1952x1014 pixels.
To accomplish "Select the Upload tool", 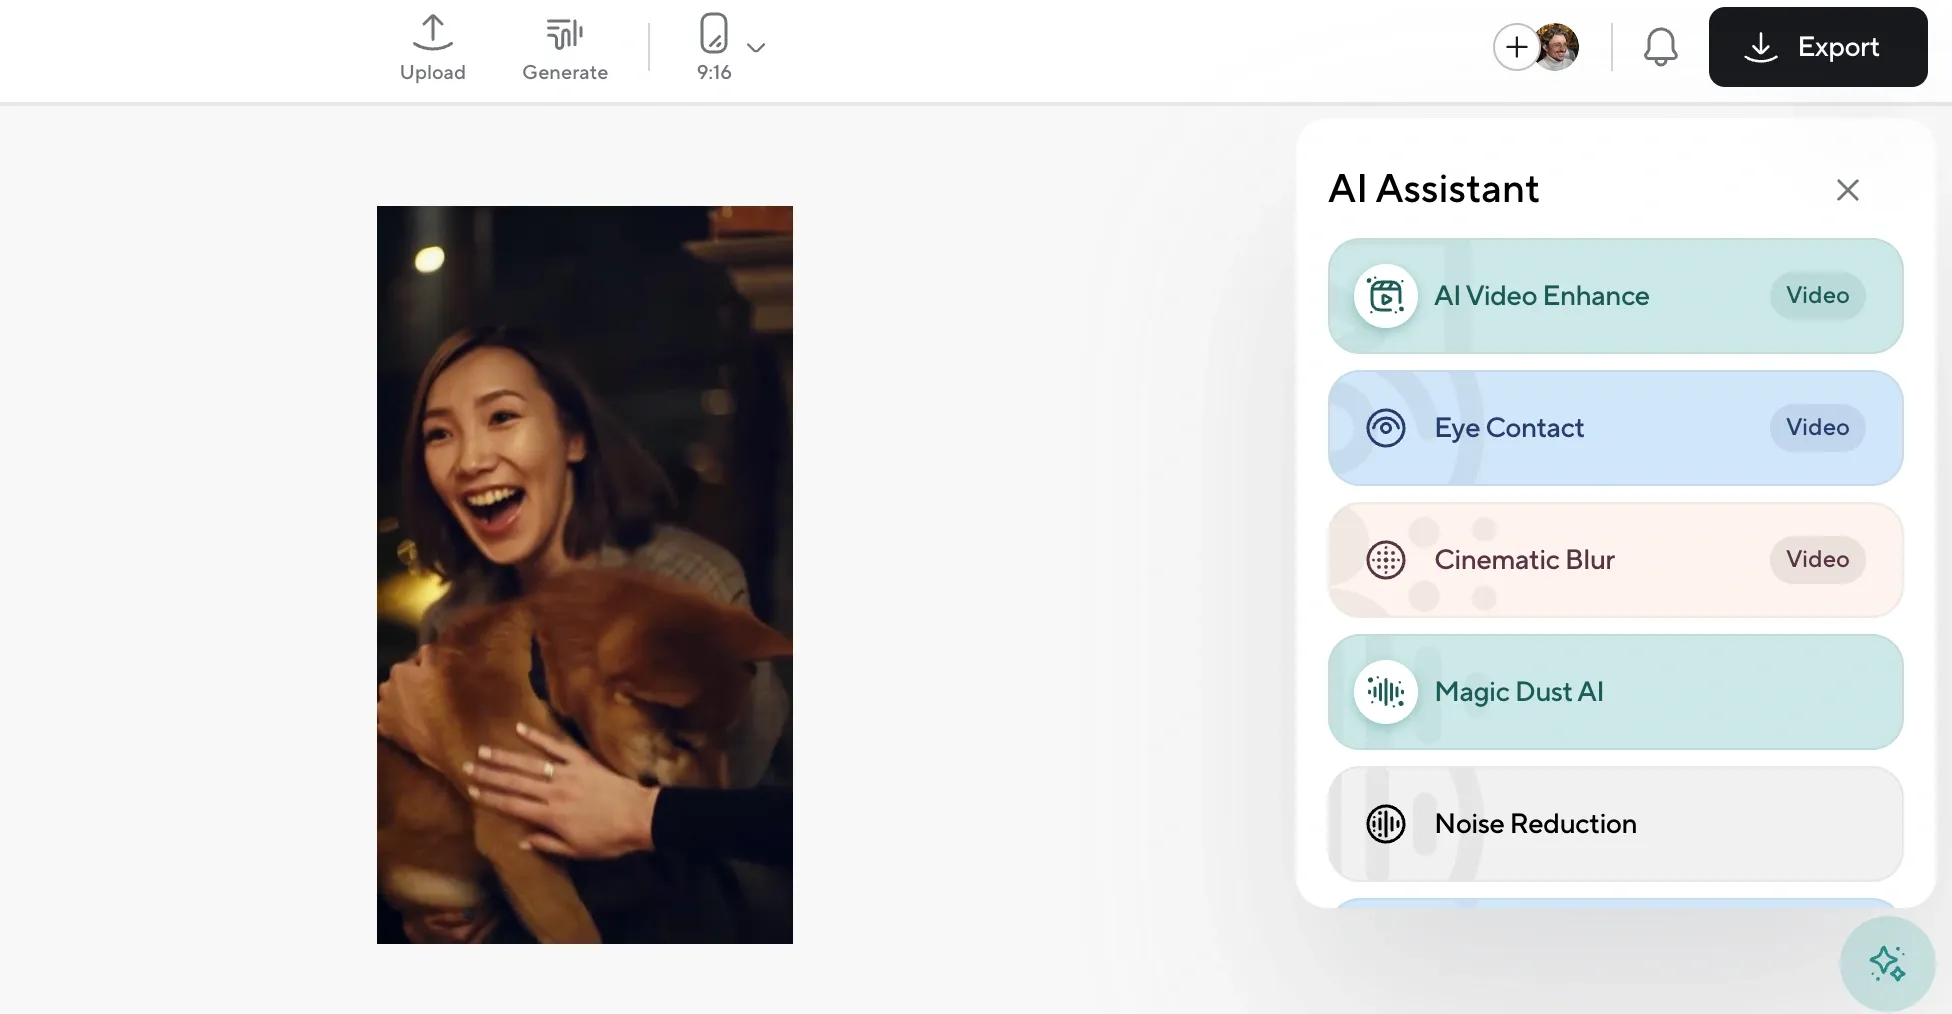I will (x=432, y=46).
